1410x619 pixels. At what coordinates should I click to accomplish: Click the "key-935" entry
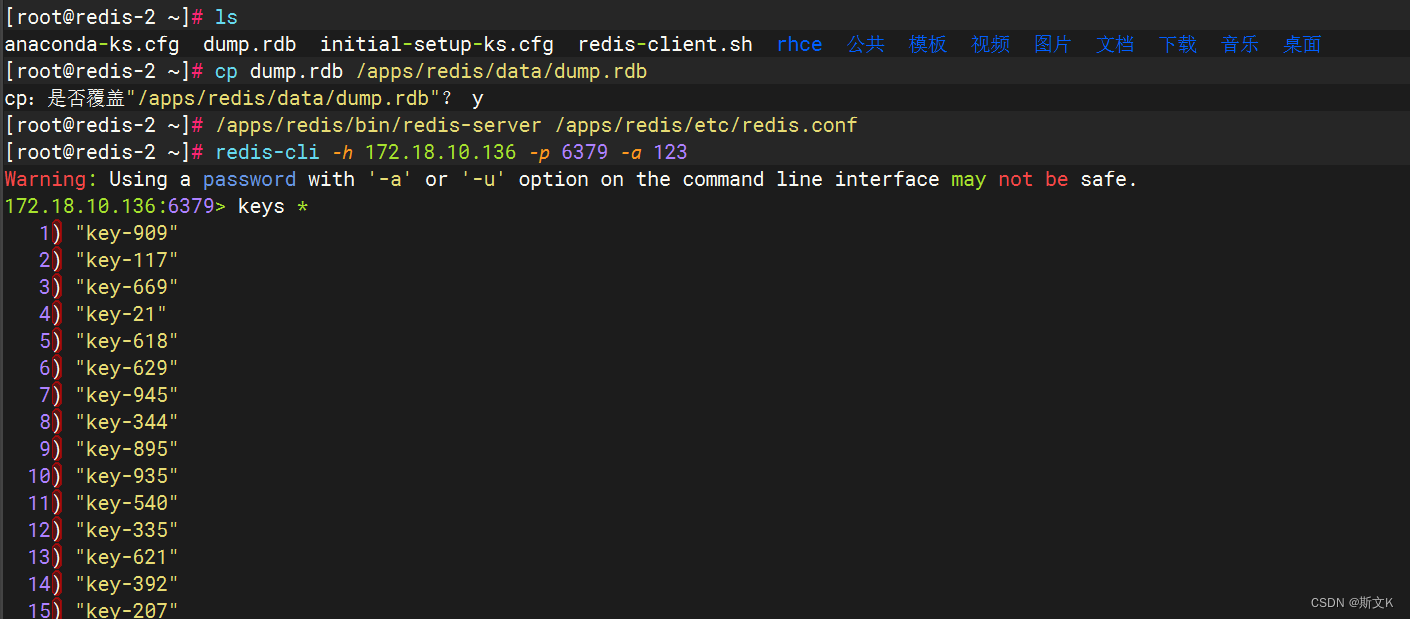(127, 476)
